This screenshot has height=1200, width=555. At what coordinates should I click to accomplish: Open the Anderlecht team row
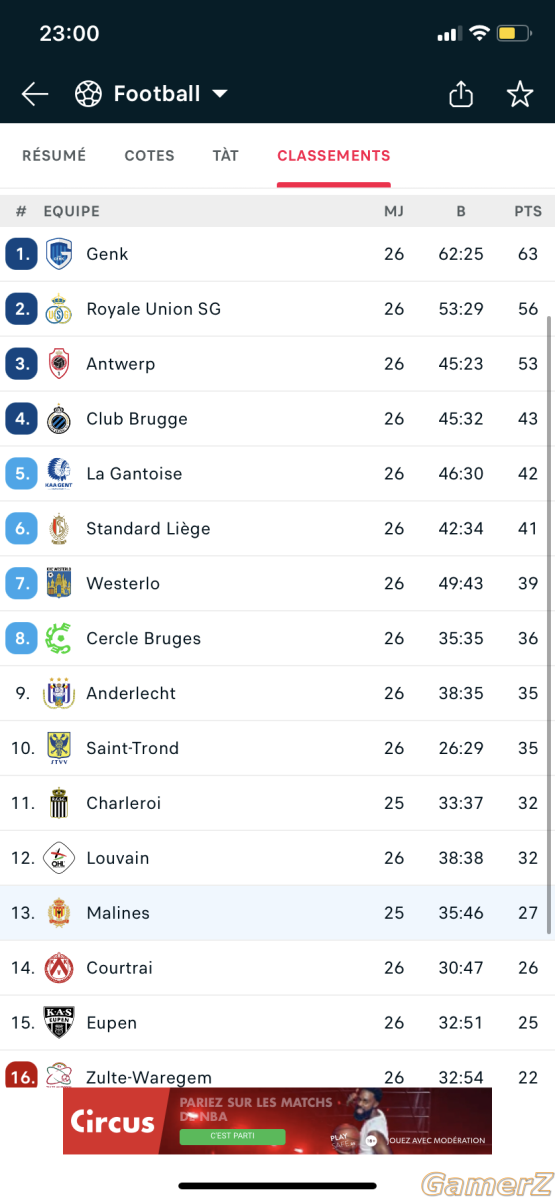(277, 693)
